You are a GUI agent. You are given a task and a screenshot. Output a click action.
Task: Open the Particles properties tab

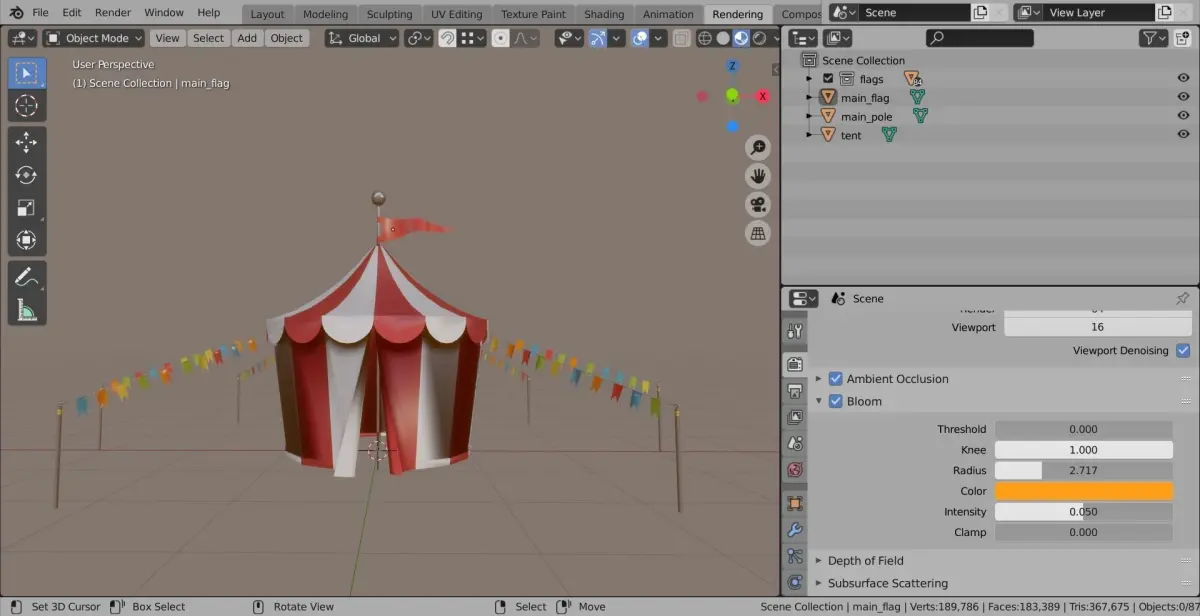click(x=795, y=556)
